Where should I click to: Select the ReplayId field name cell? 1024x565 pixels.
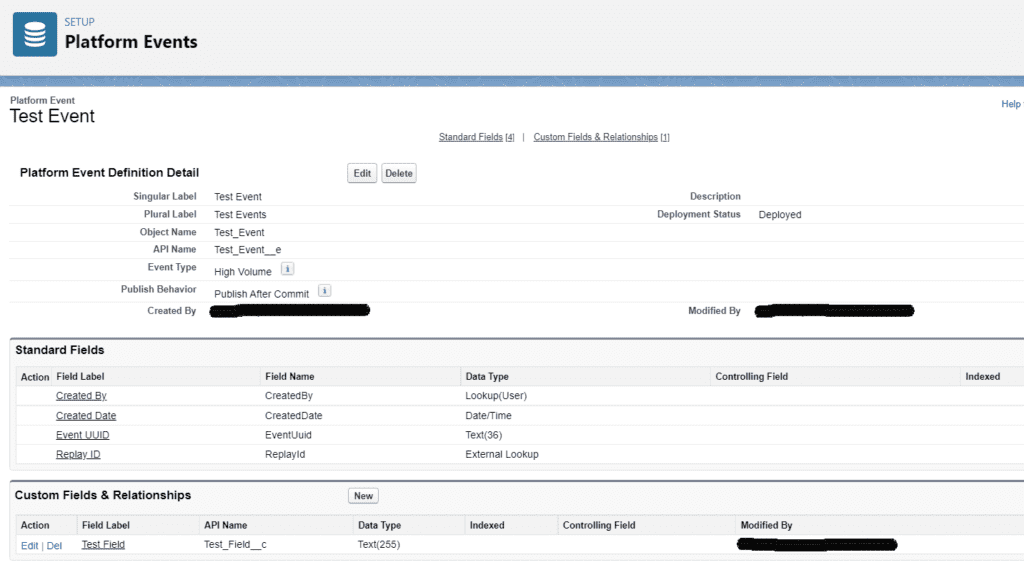pos(285,455)
